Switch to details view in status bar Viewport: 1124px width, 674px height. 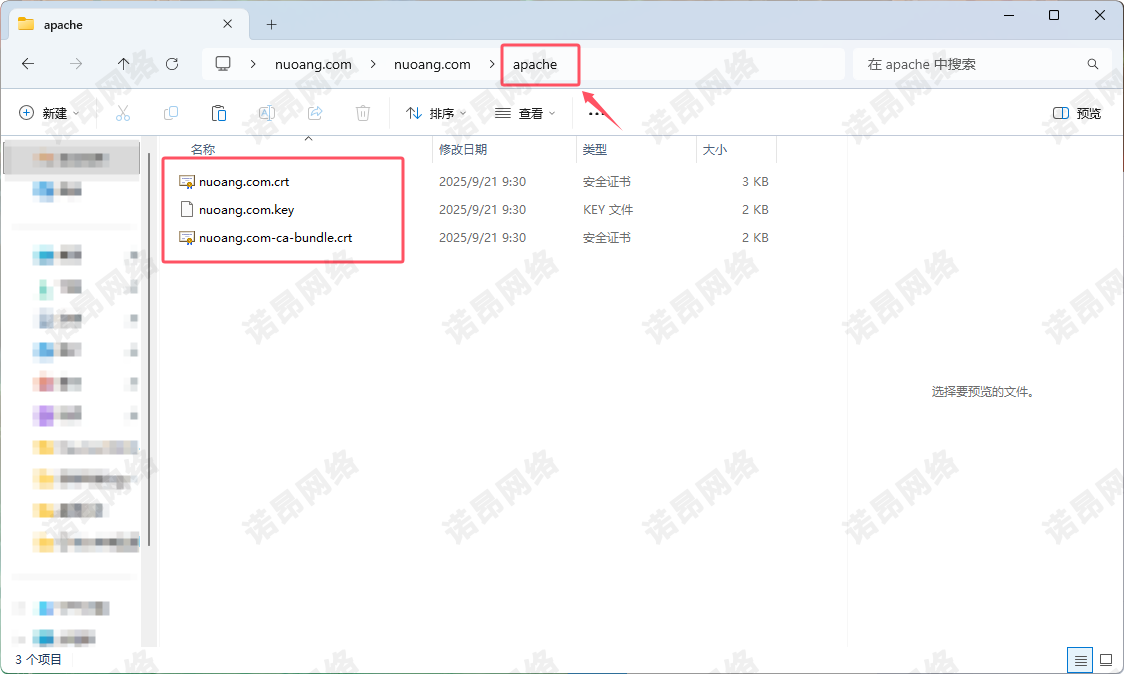[1079, 660]
